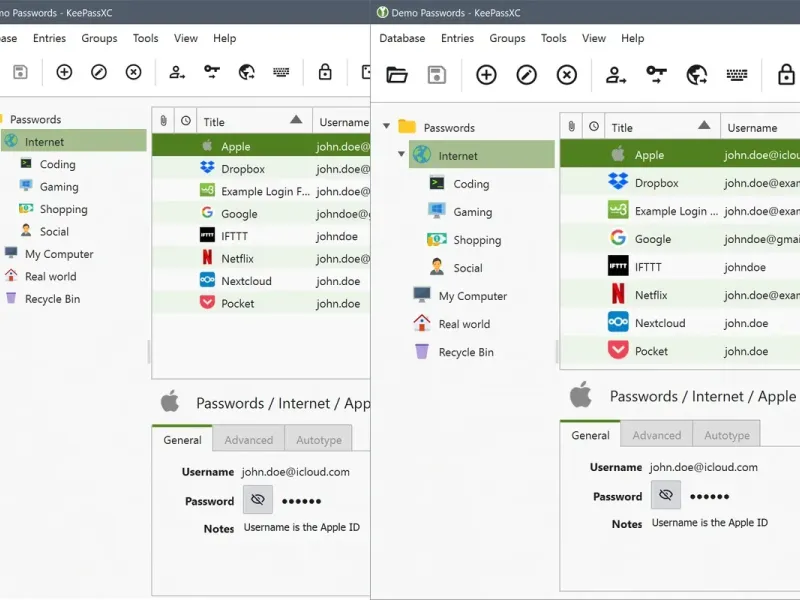Open Tools menu in left window

(x=145, y=38)
